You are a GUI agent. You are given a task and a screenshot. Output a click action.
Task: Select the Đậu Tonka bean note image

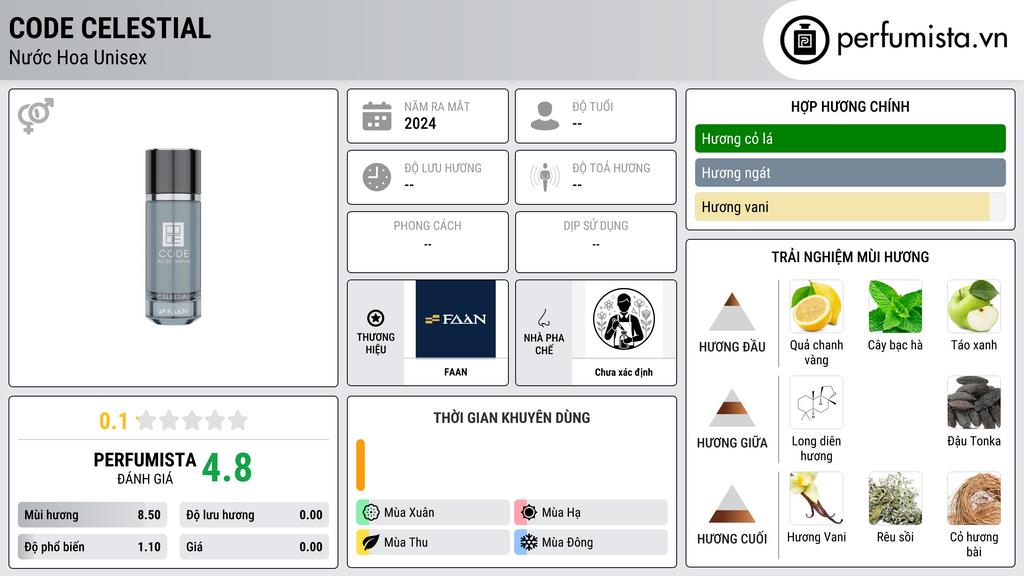tap(974, 402)
